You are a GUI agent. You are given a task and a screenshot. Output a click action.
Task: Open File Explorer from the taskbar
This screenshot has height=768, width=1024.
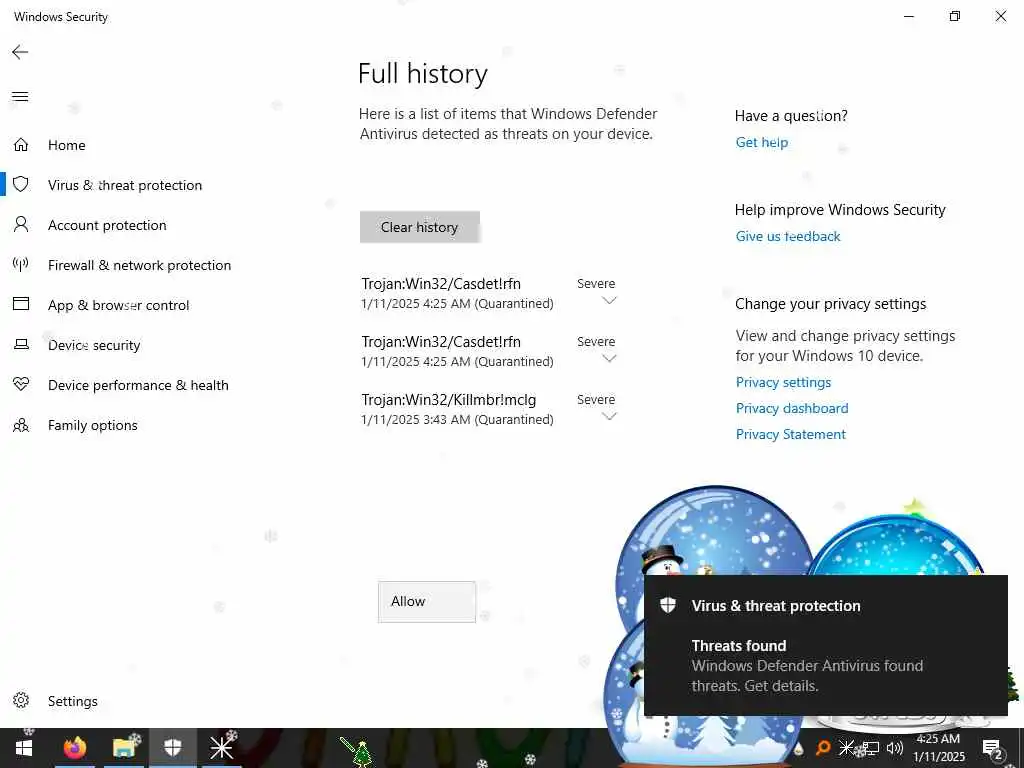click(124, 748)
